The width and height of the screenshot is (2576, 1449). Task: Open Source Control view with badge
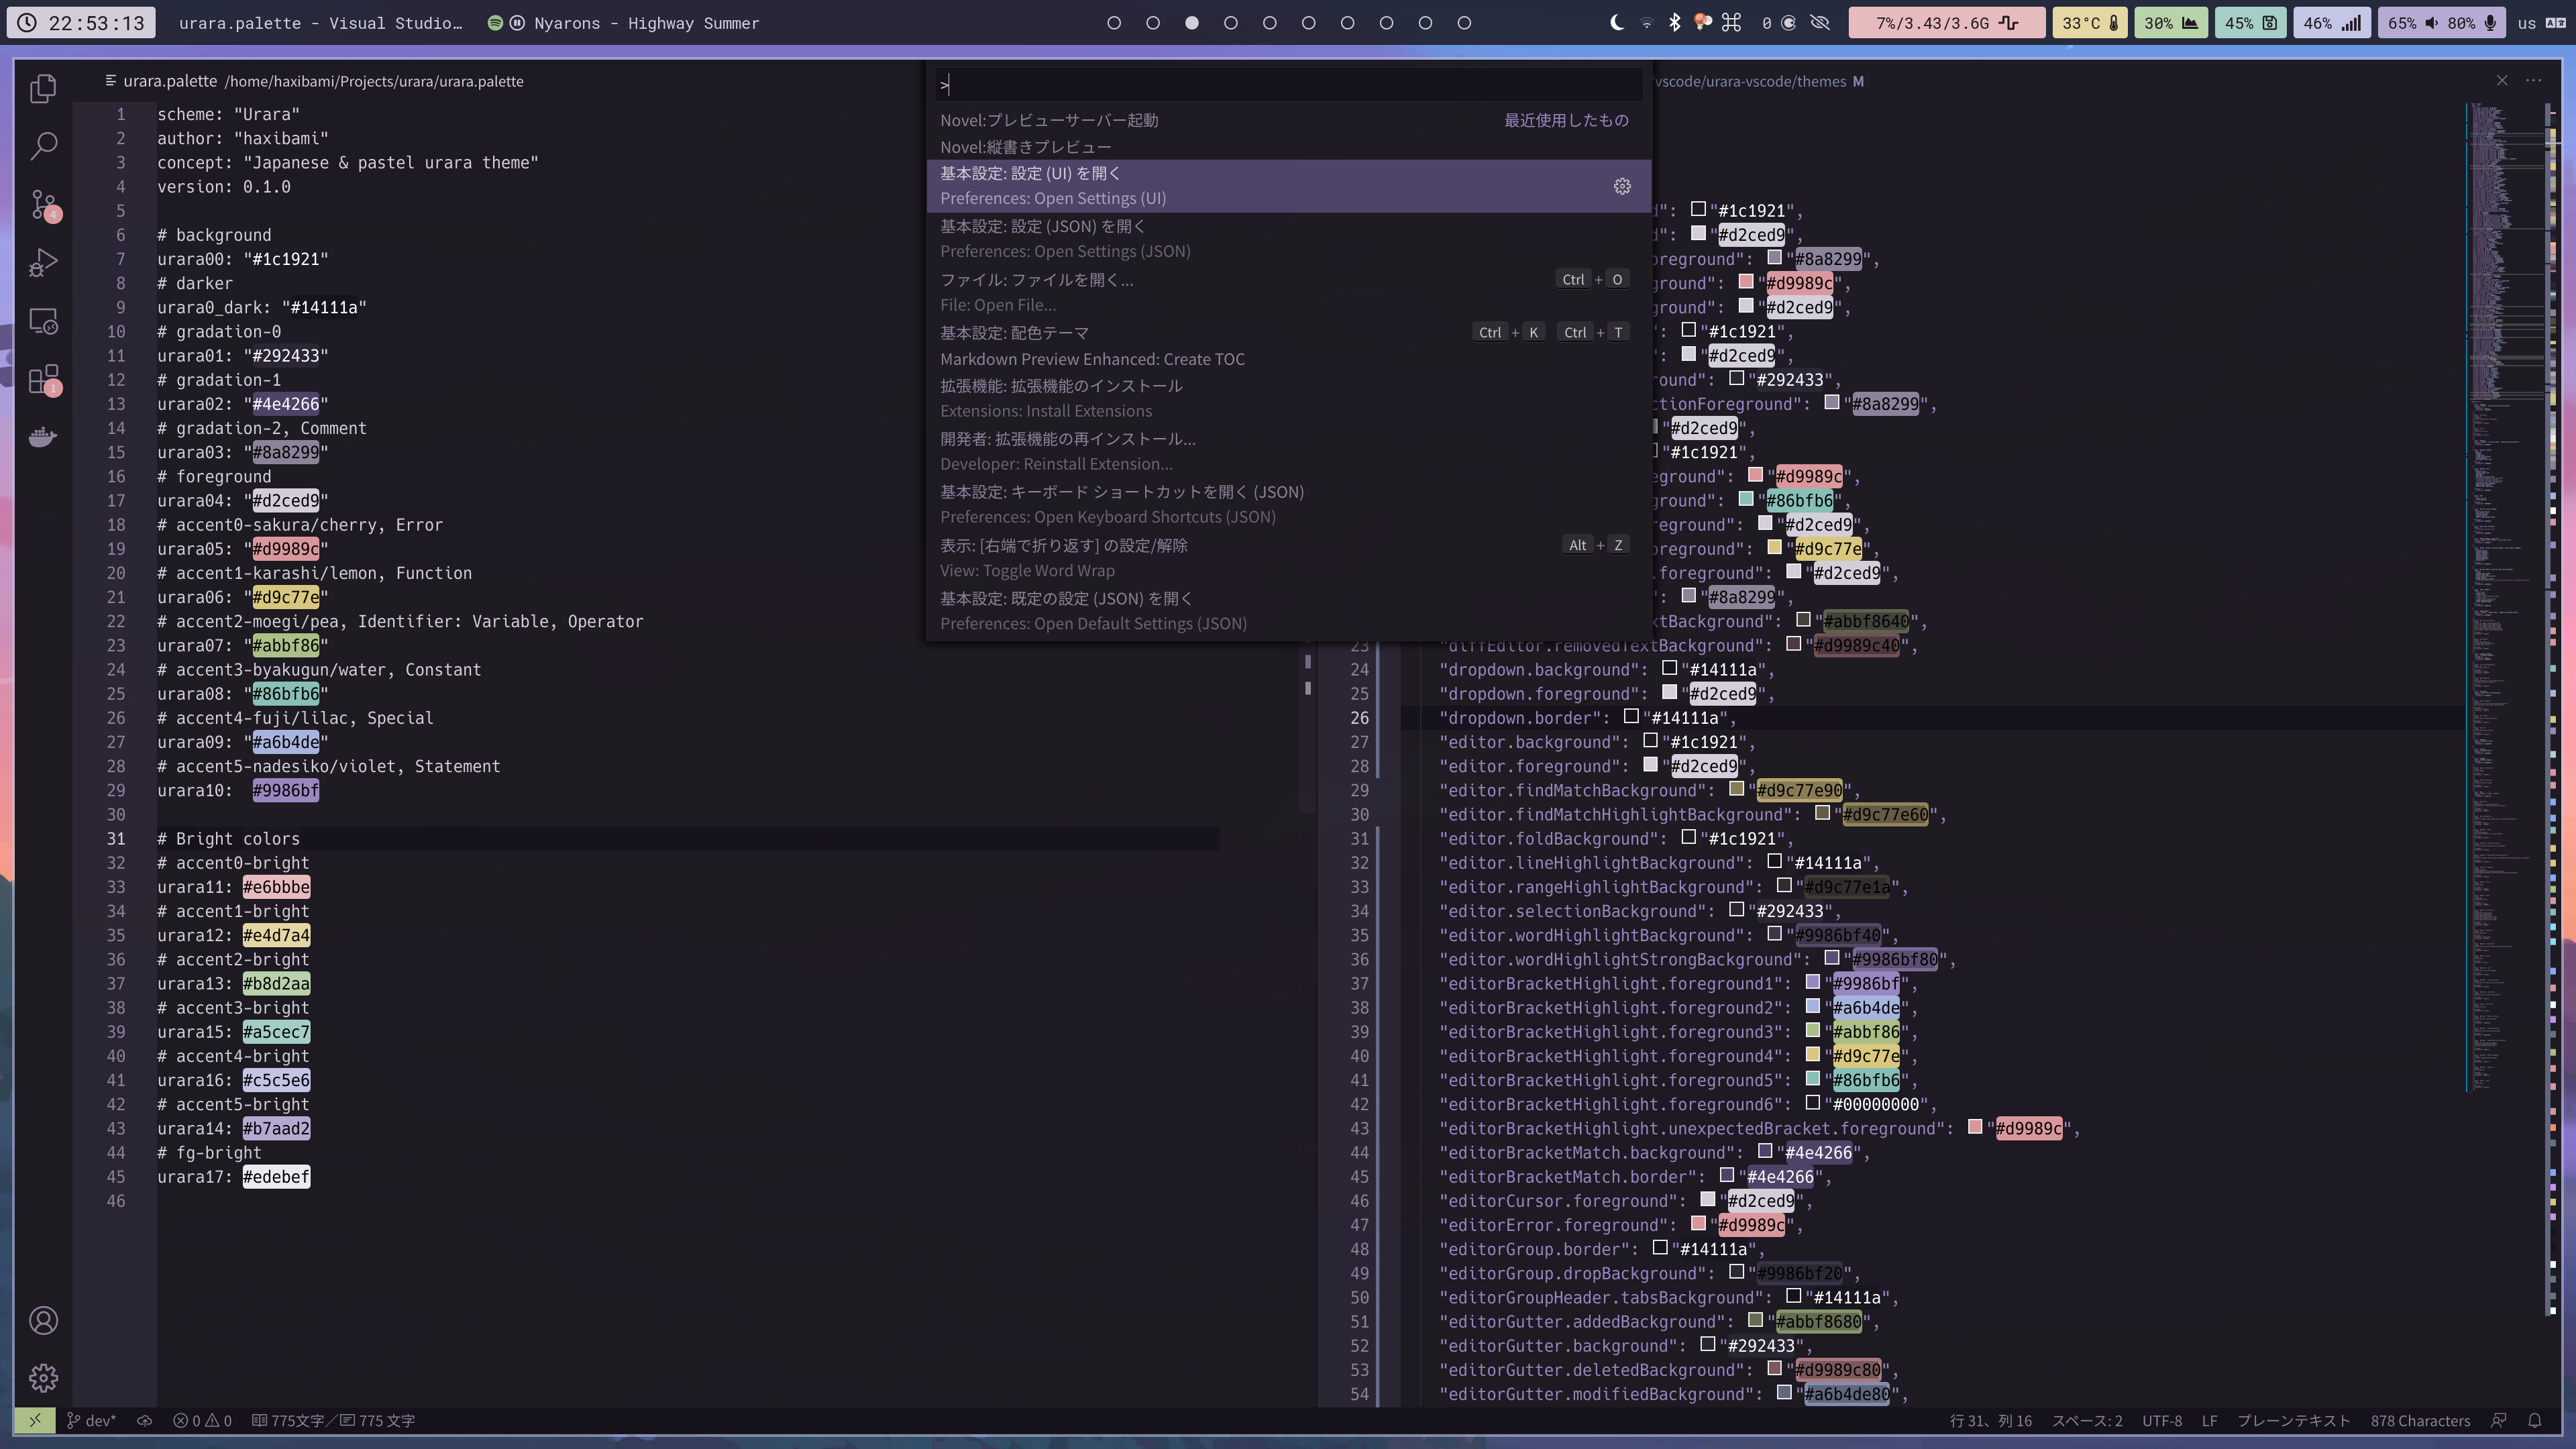[43, 204]
